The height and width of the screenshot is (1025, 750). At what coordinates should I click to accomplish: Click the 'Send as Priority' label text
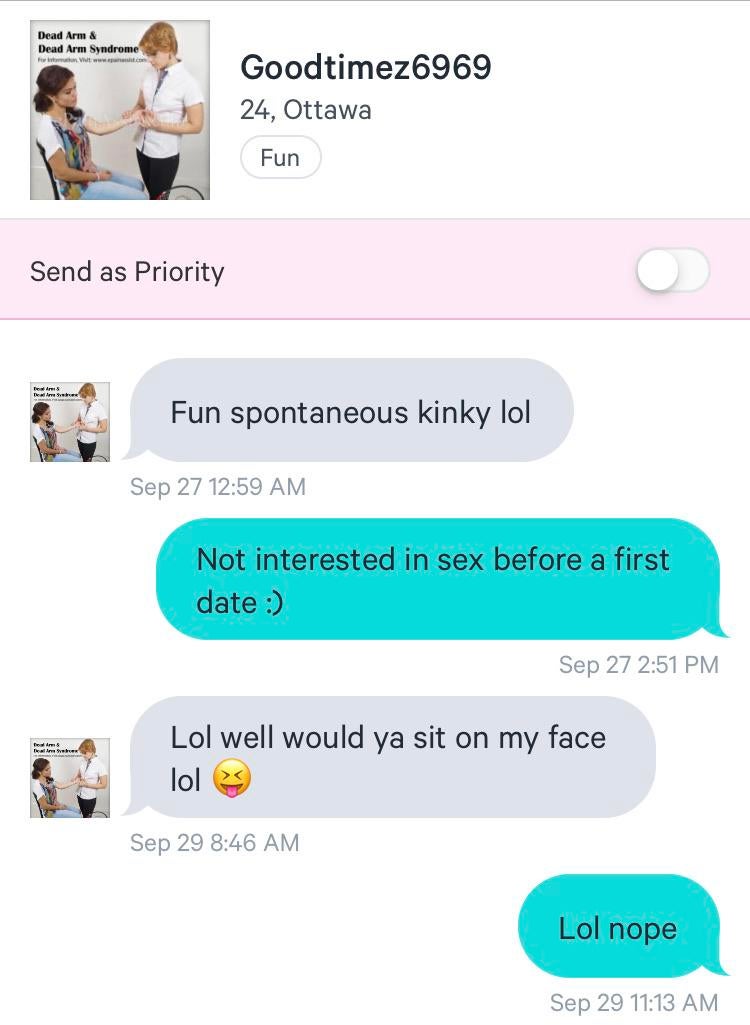coord(128,271)
